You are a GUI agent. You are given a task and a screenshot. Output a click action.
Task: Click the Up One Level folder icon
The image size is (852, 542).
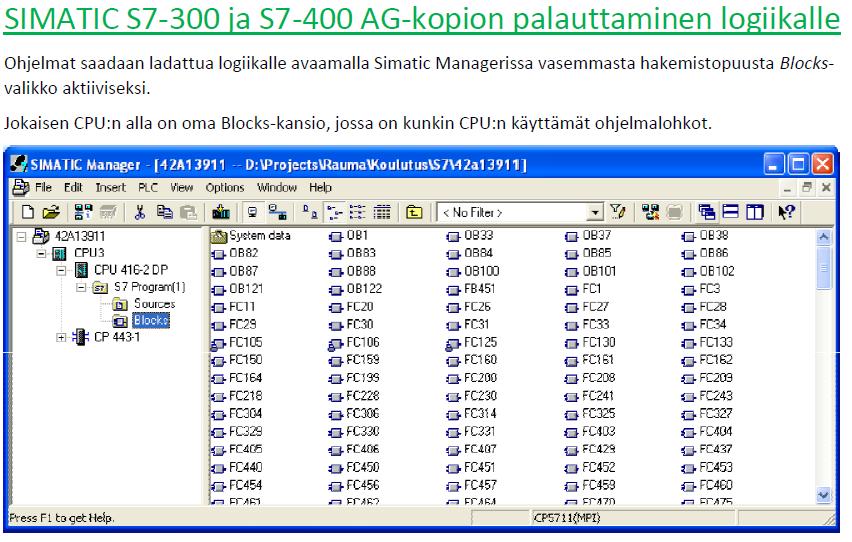point(414,211)
